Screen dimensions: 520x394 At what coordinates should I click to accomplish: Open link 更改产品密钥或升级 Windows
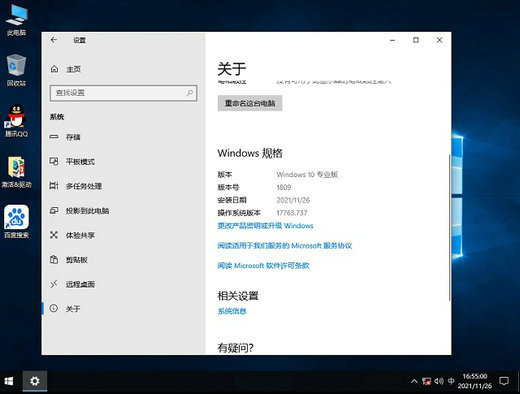pyautogui.click(x=265, y=226)
